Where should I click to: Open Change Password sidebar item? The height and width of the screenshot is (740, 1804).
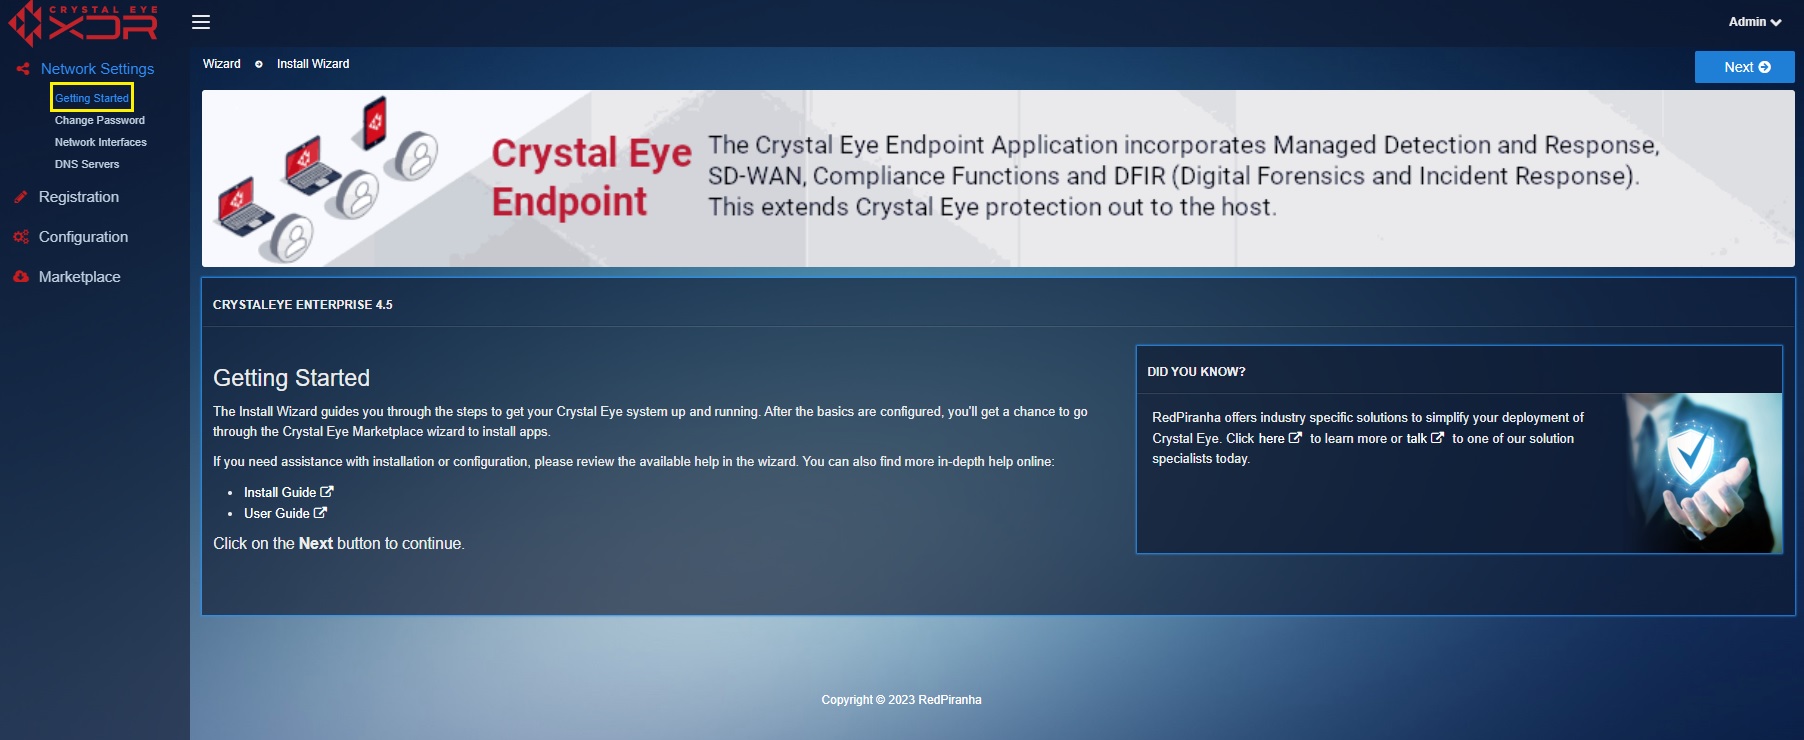click(x=99, y=120)
